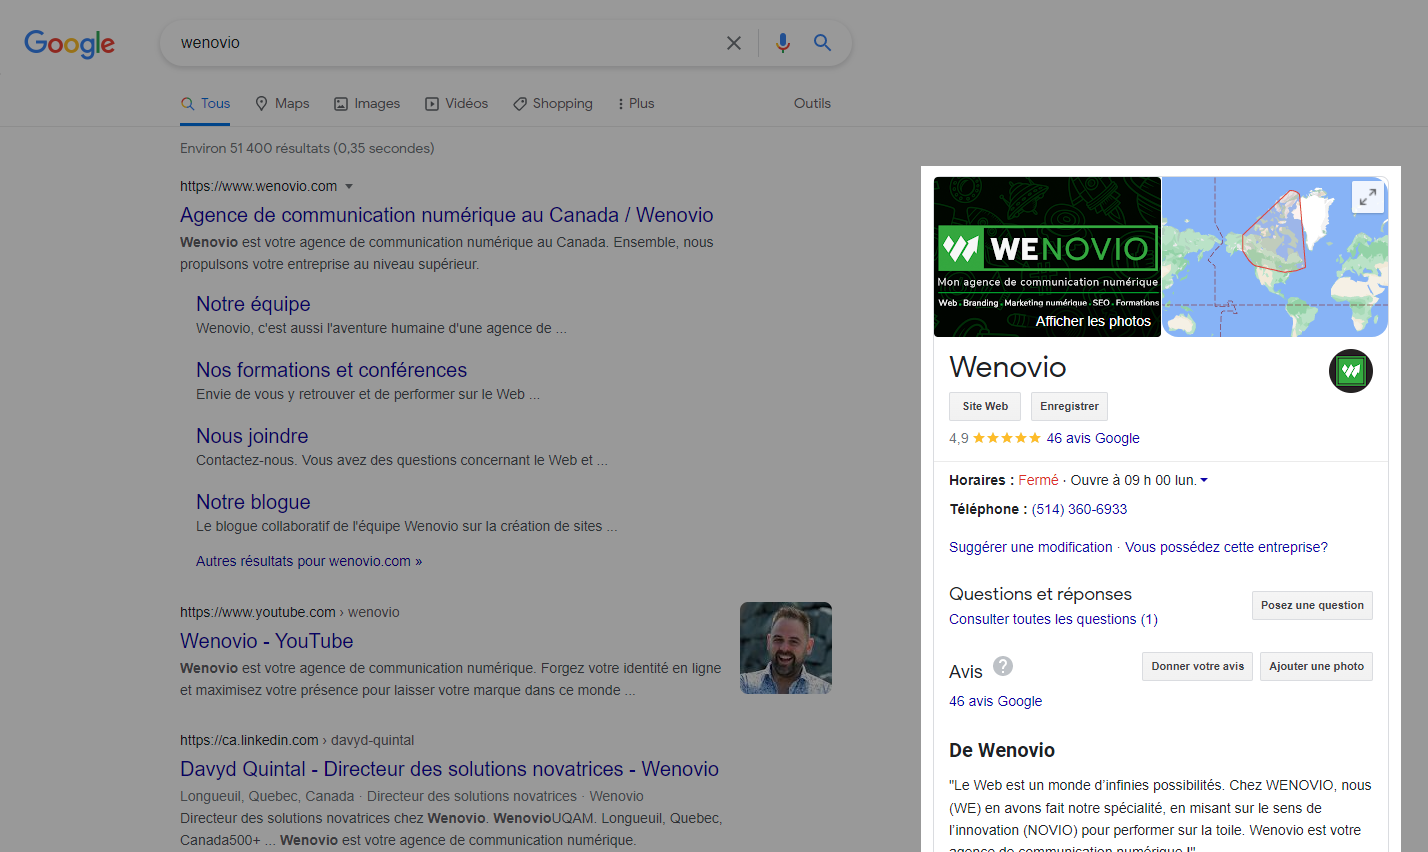
Task: Click the Environ 51 400 résultats text
Action: pyautogui.click(x=307, y=148)
